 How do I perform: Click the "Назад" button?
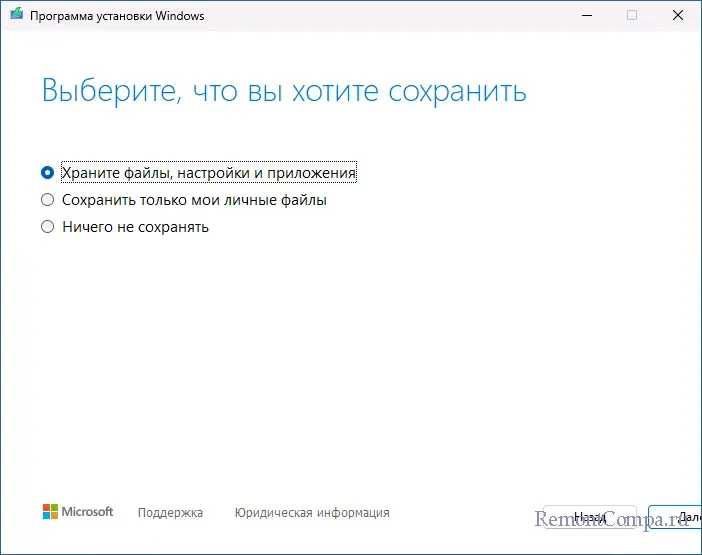point(590,517)
